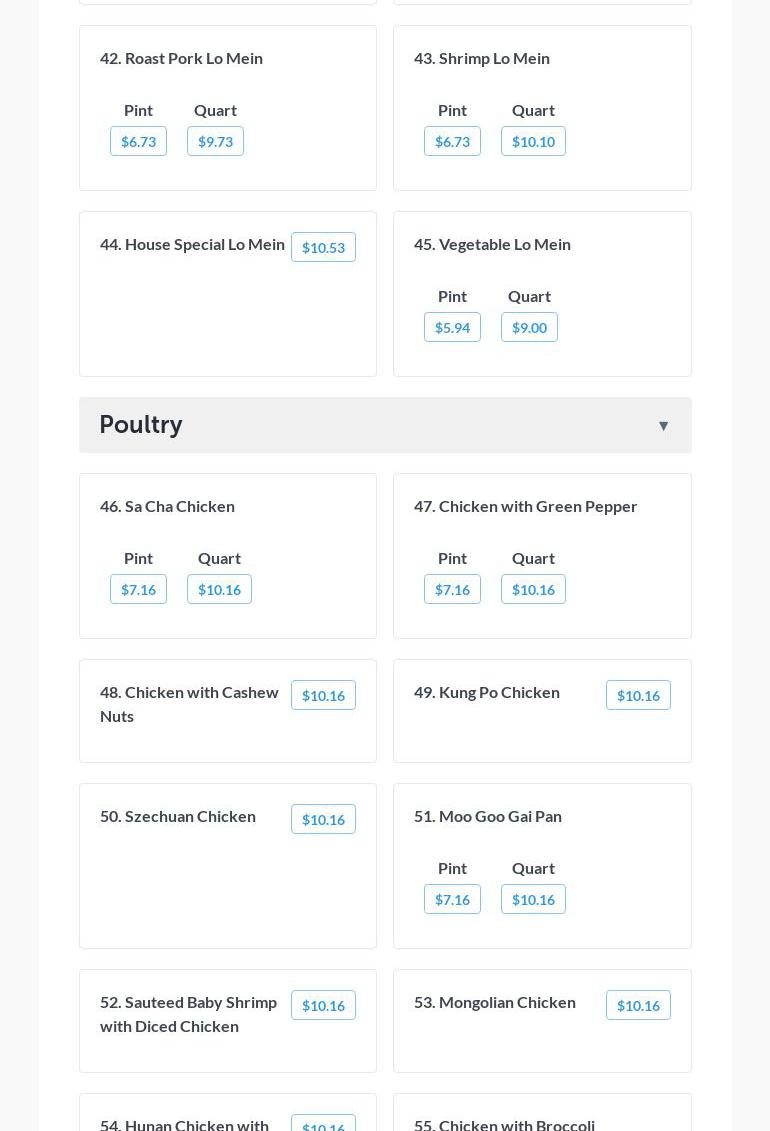Viewport: 770px width, 1131px height.
Task: Add Mongolian Chicken price button
Action: pos(638,1005)
